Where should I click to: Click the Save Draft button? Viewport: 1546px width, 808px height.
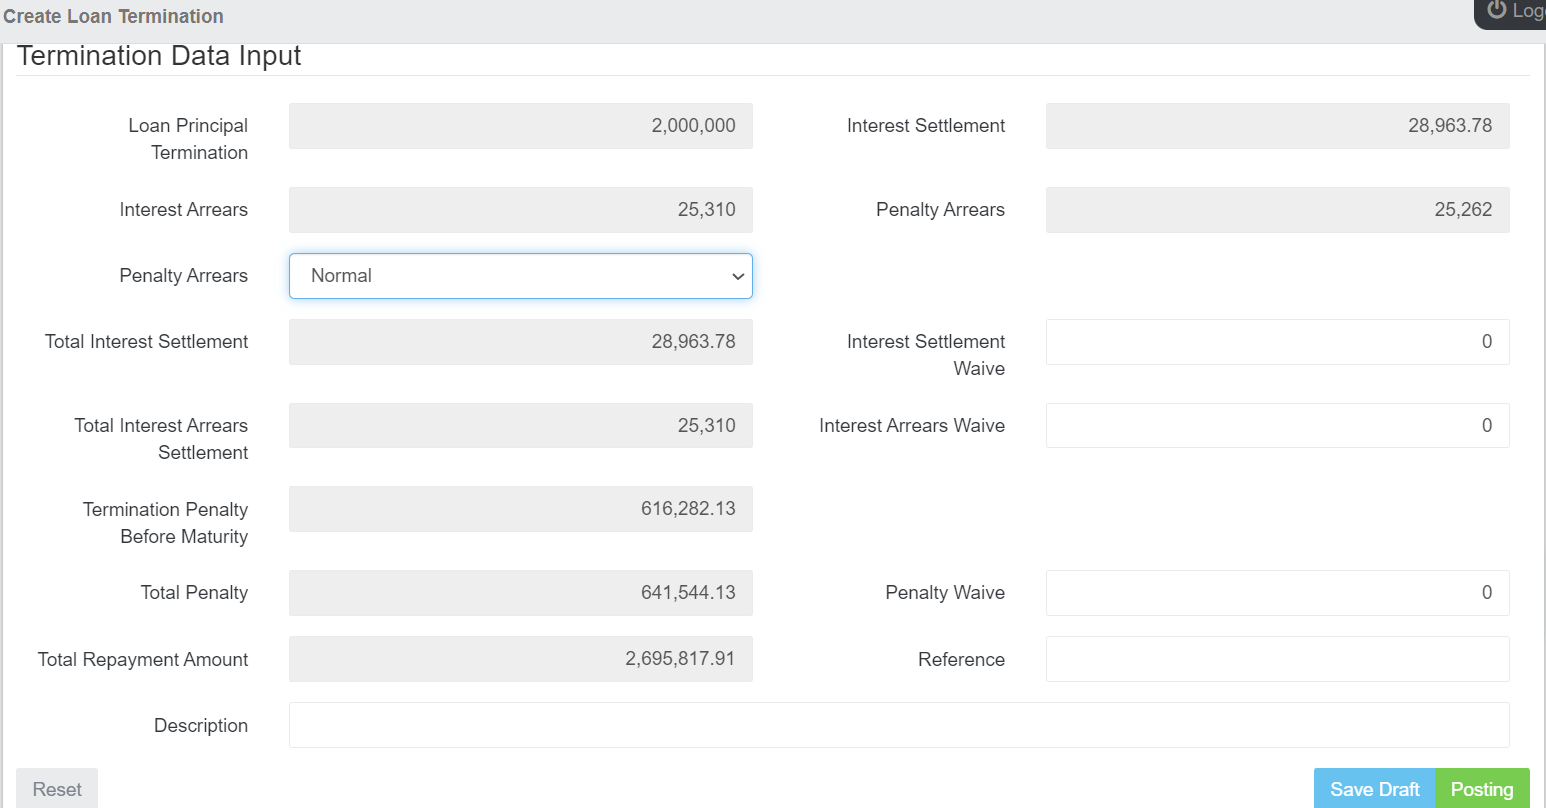coord(1374,789)
